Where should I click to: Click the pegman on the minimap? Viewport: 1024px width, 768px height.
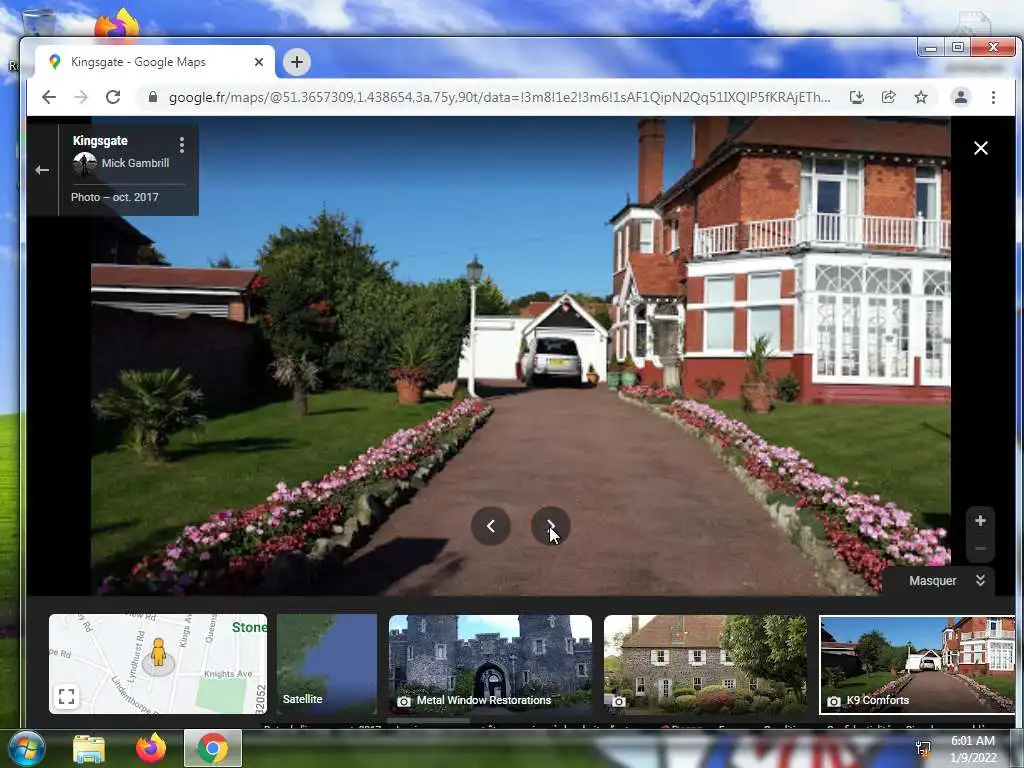coord(158,654)
